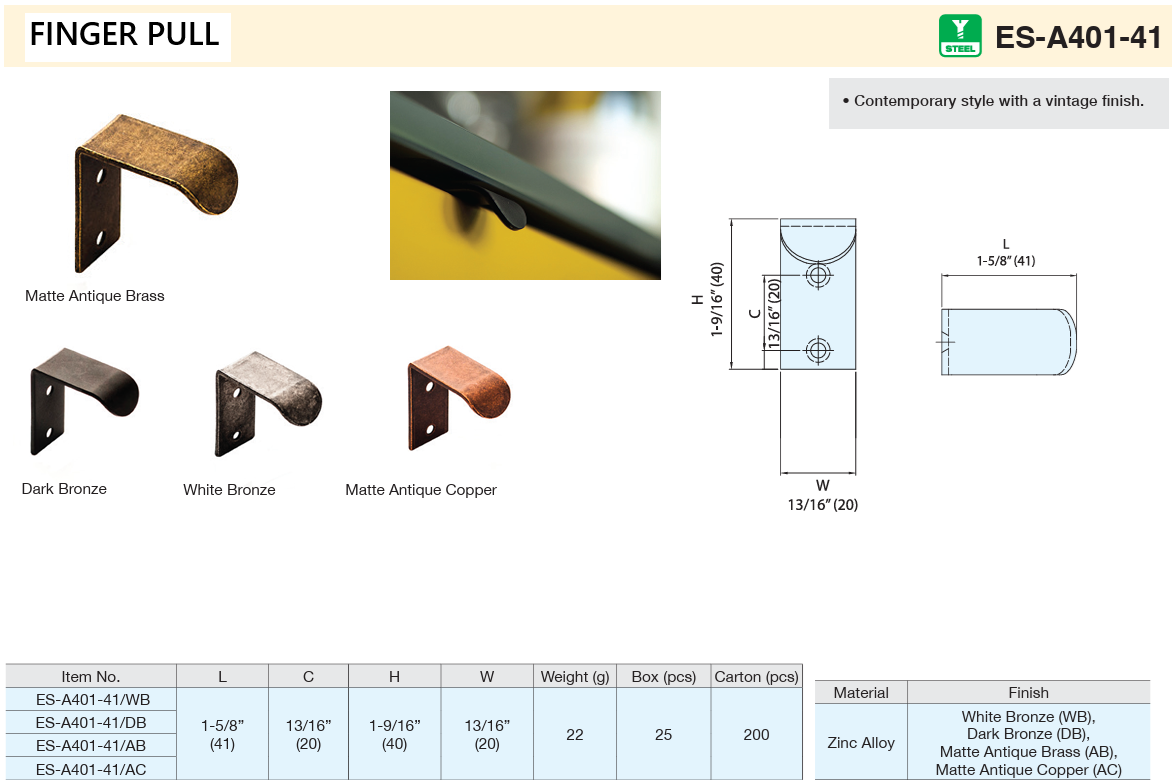Select item ES-A401-41/DB in table
Screen dimensions: 1172x780
[x=91, y=722]
